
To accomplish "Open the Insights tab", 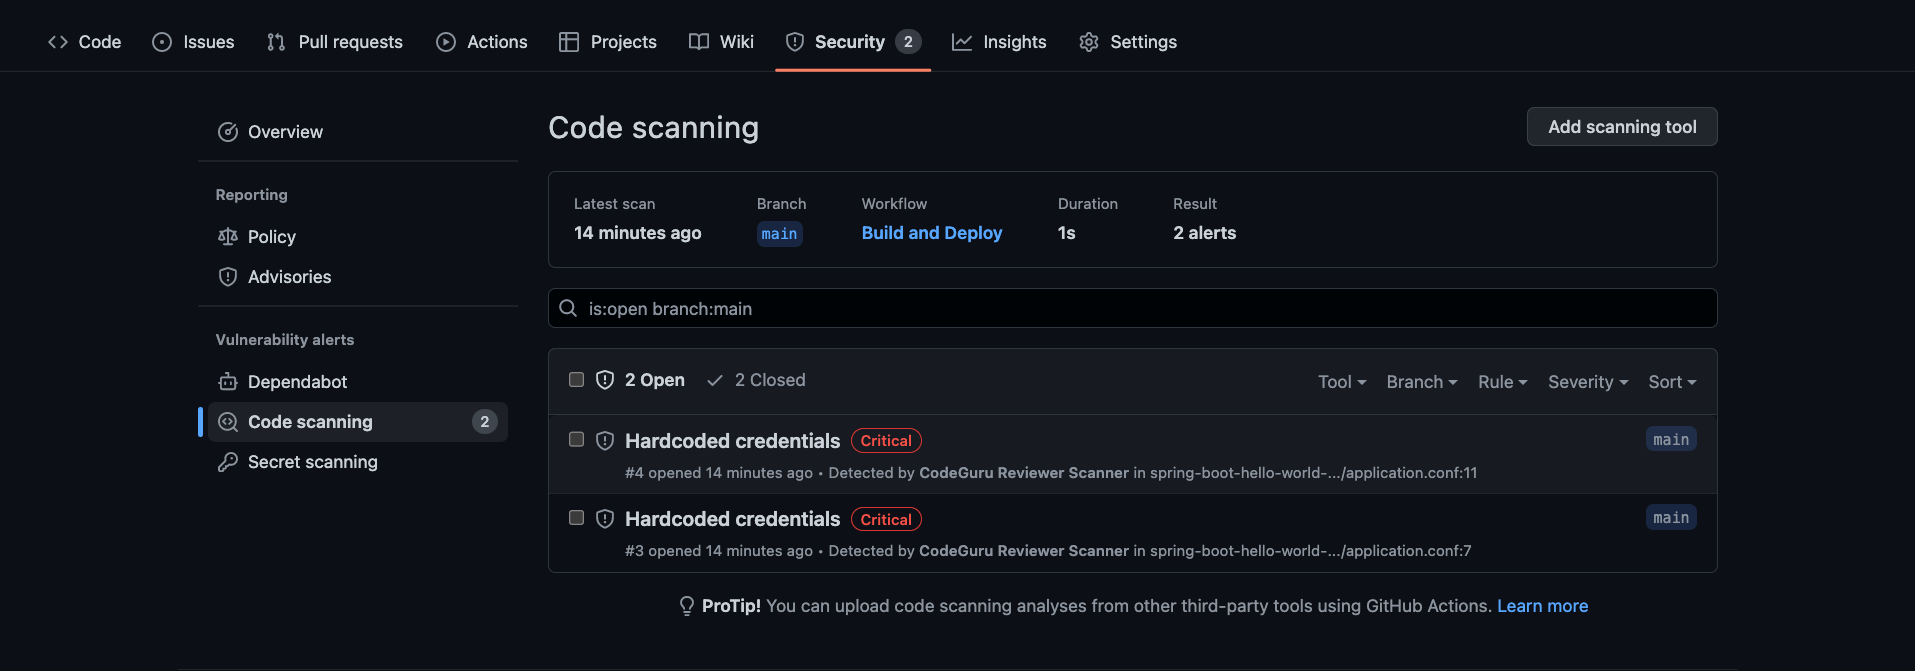I will [x=999, y=42].
